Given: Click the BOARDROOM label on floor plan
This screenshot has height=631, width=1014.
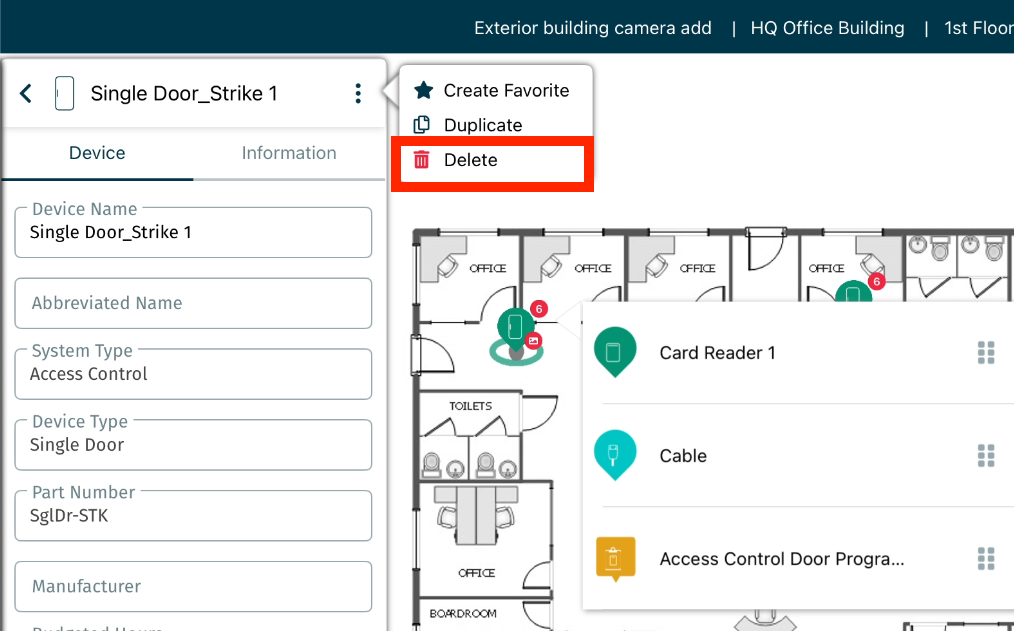Looking at the screenshot, I should [463, 614].
